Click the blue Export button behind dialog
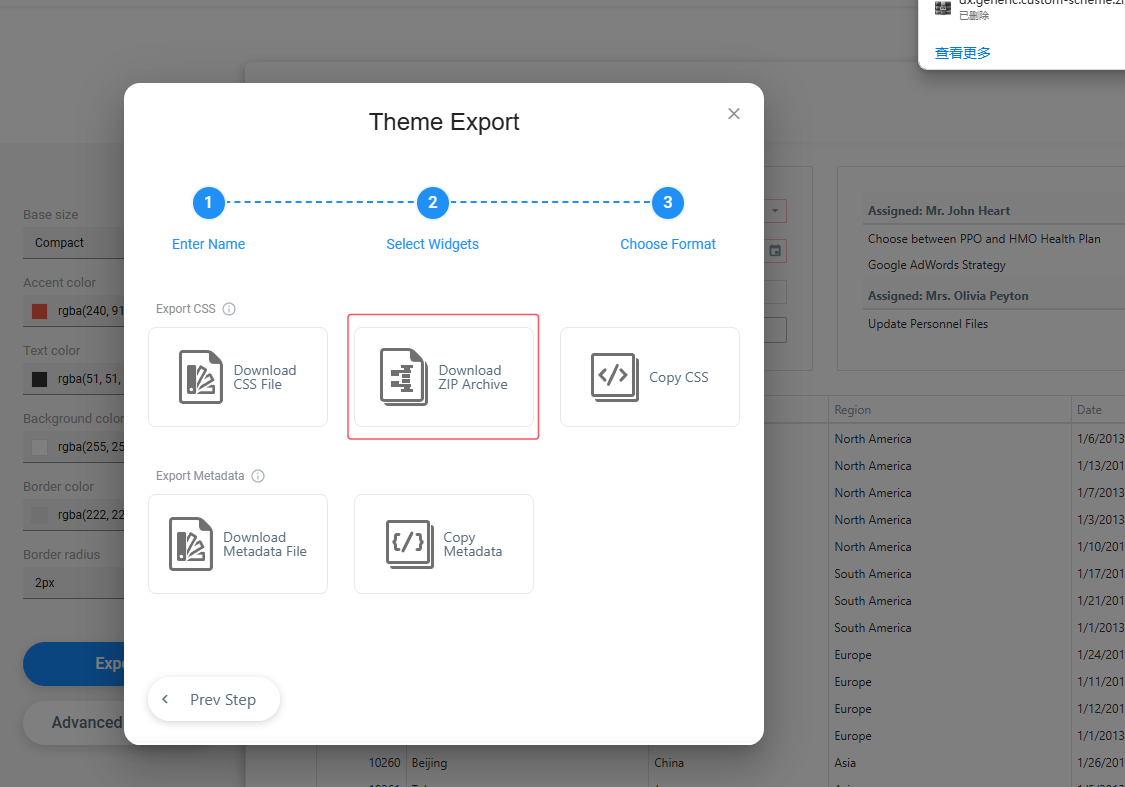Viewport: 1125px width, 787px height. [x=73, y=664]
